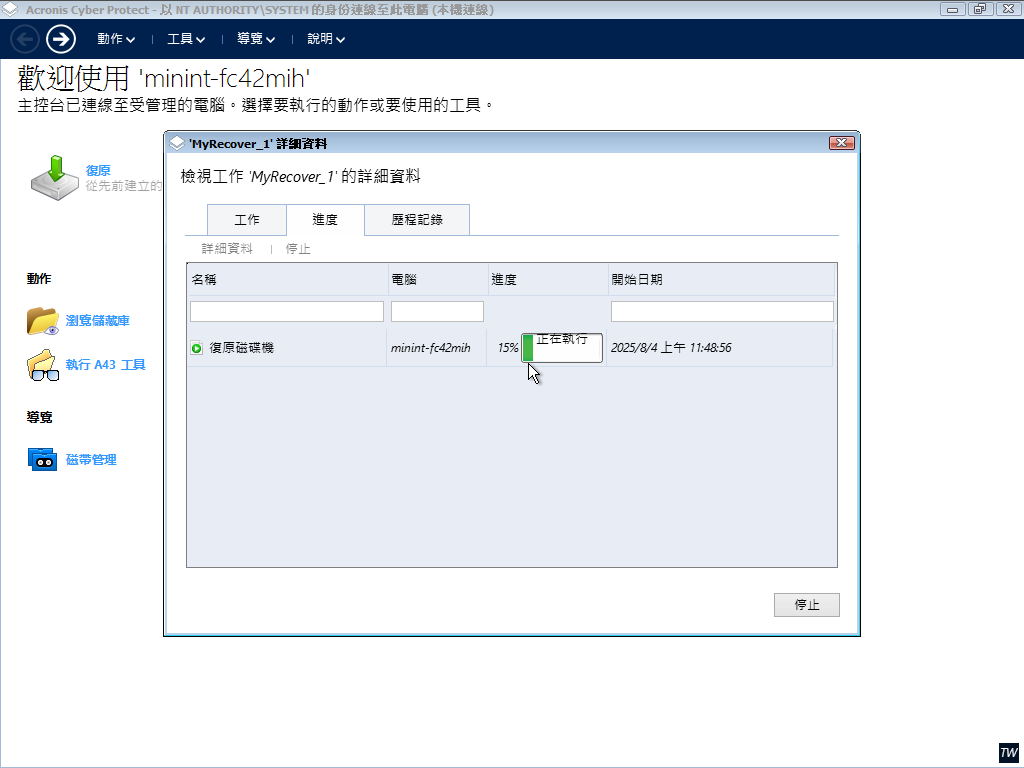Click the 開始日期 column filter field
The height and width of the screenshot is (768, 1024).
tap(722, 312)
